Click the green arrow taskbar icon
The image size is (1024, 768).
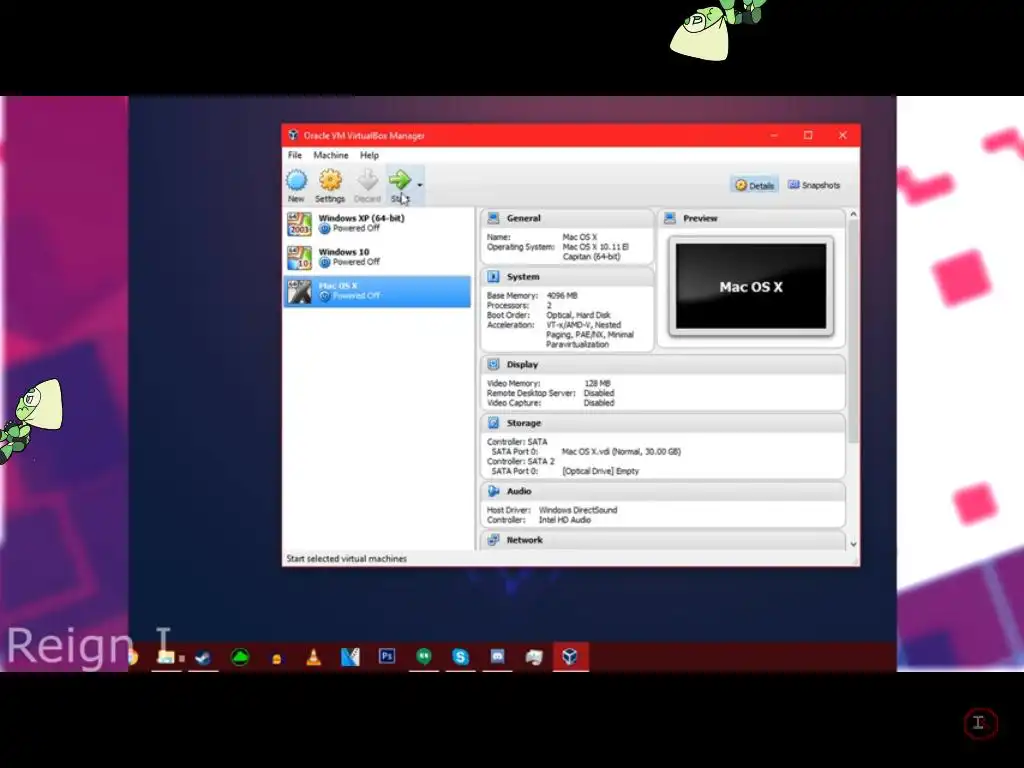point(240,657)
